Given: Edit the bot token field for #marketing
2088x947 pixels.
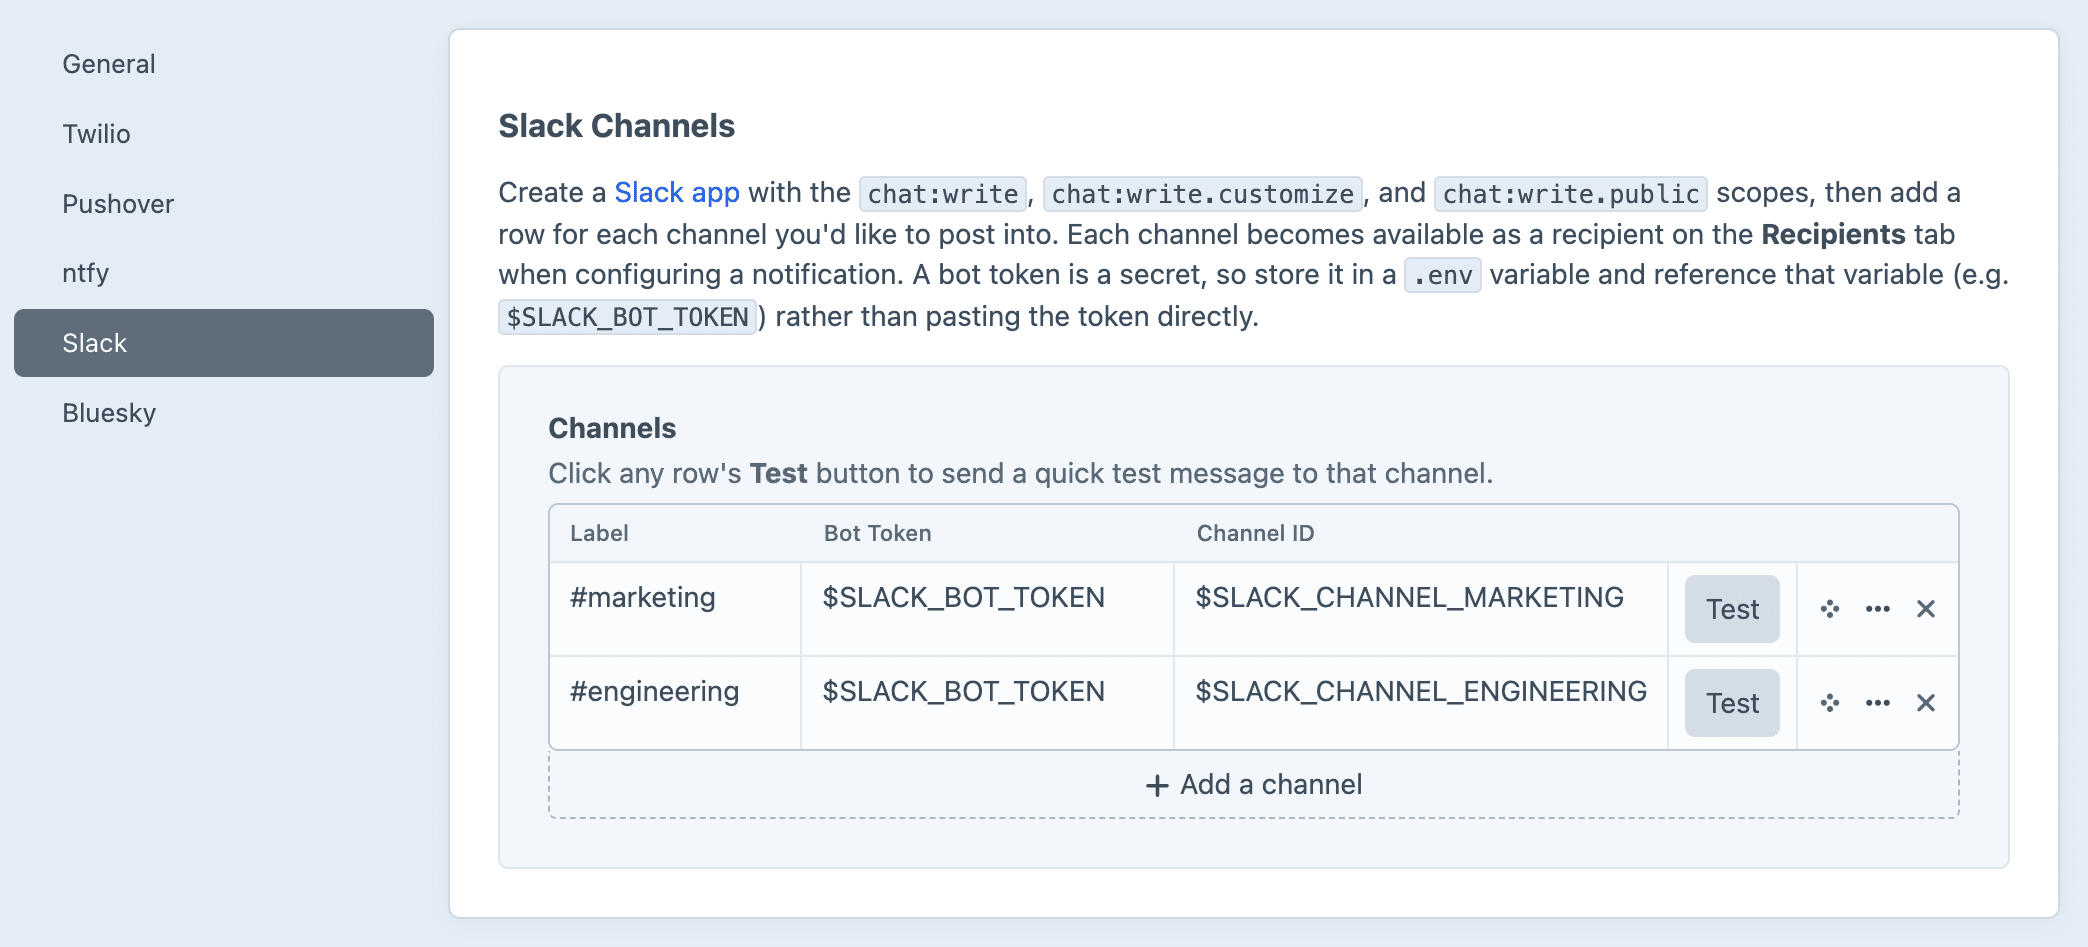Looking at the screenshot, I should click(988, 609).
